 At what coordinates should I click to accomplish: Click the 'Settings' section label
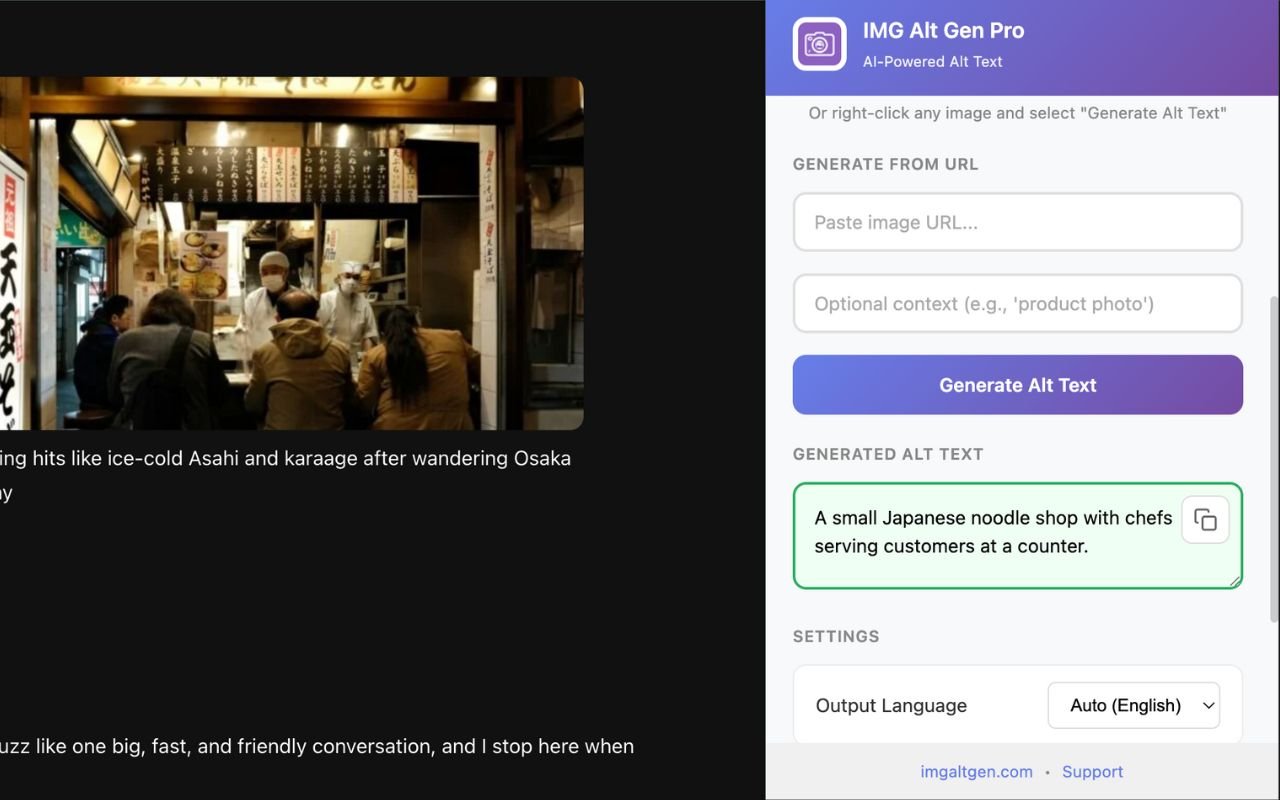836,636
